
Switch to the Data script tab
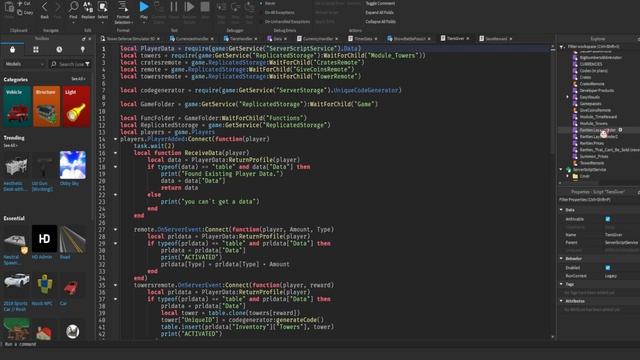click(277, 39)
